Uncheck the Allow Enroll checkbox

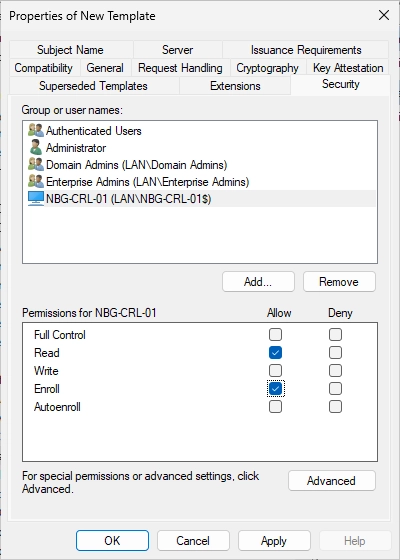(x=275, y=389)
